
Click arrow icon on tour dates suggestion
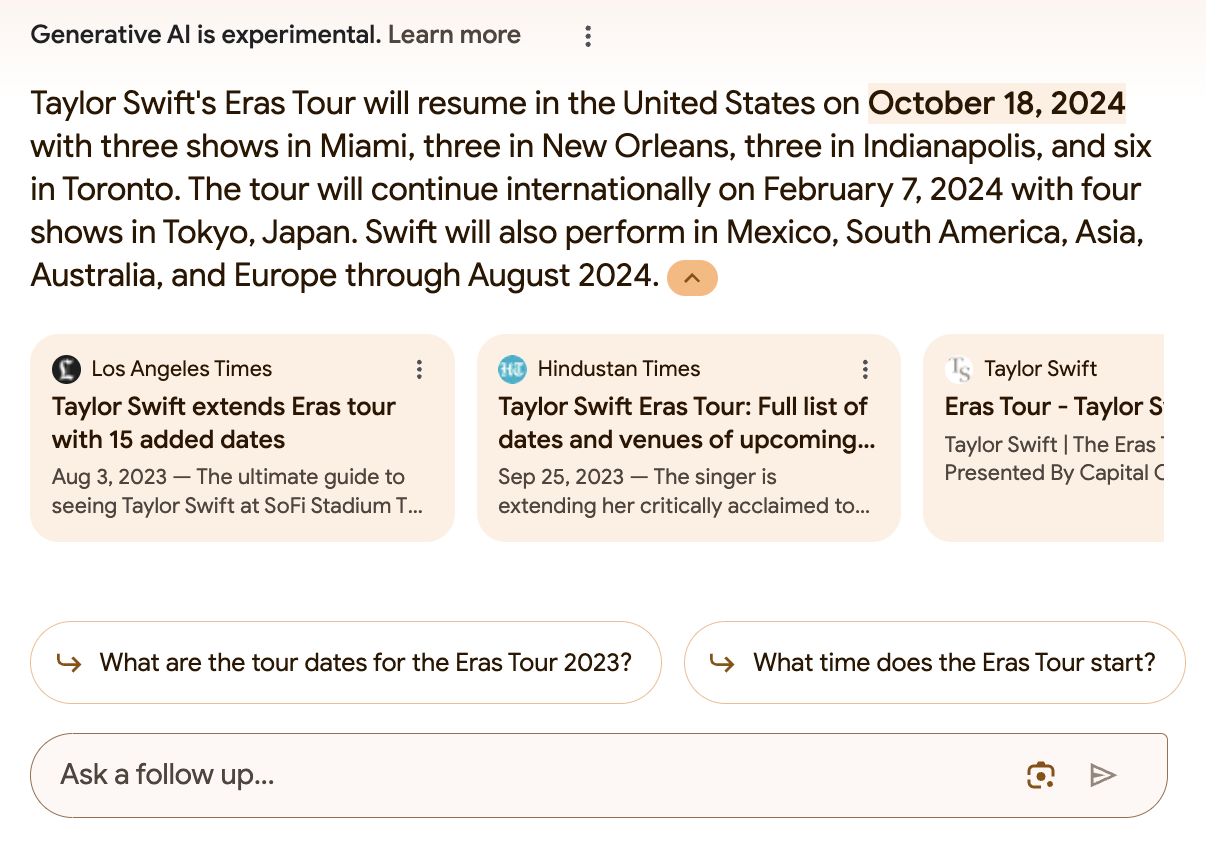coord(69,662)
